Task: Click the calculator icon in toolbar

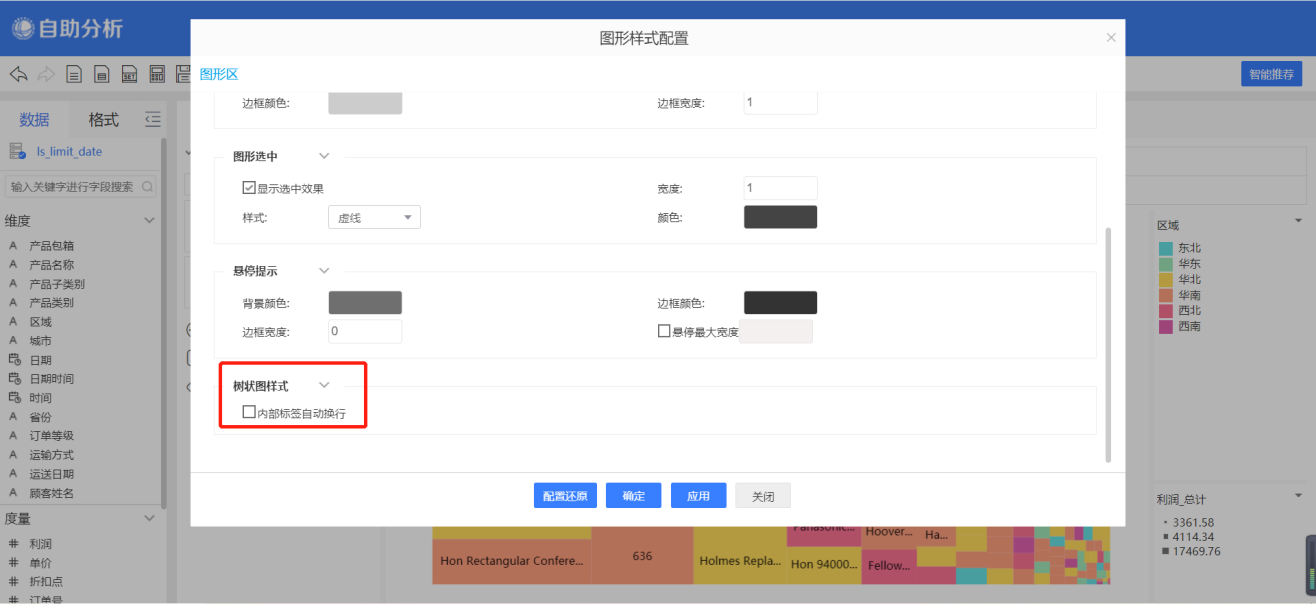Action: pos(157,74)
